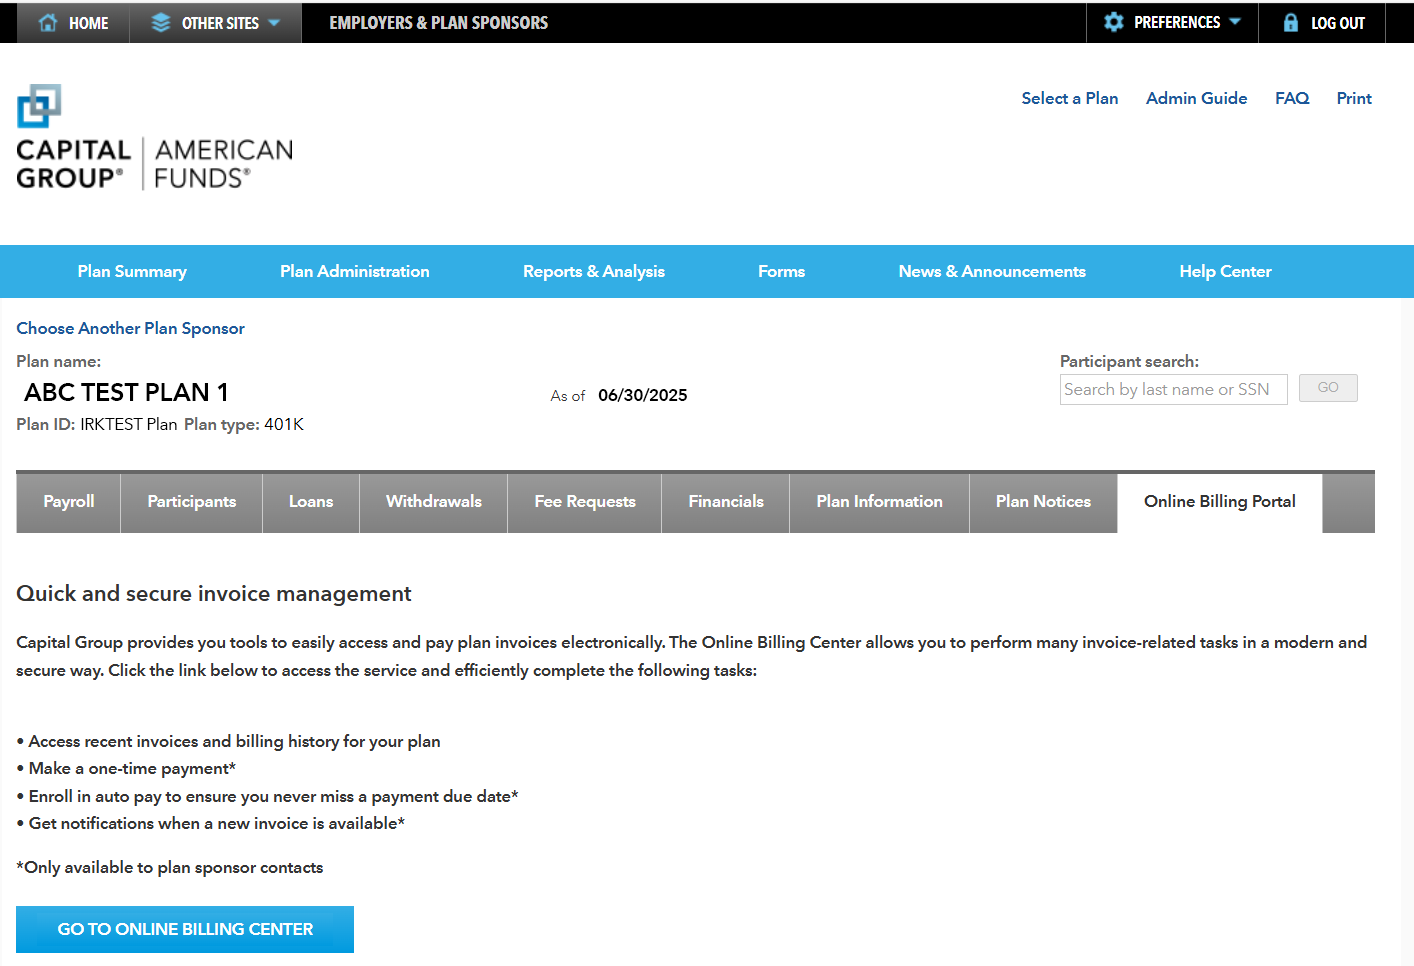Screen dimensions: 1414x966
Task: Select a Plan from the top-right links
Action: coord(1069,98)
